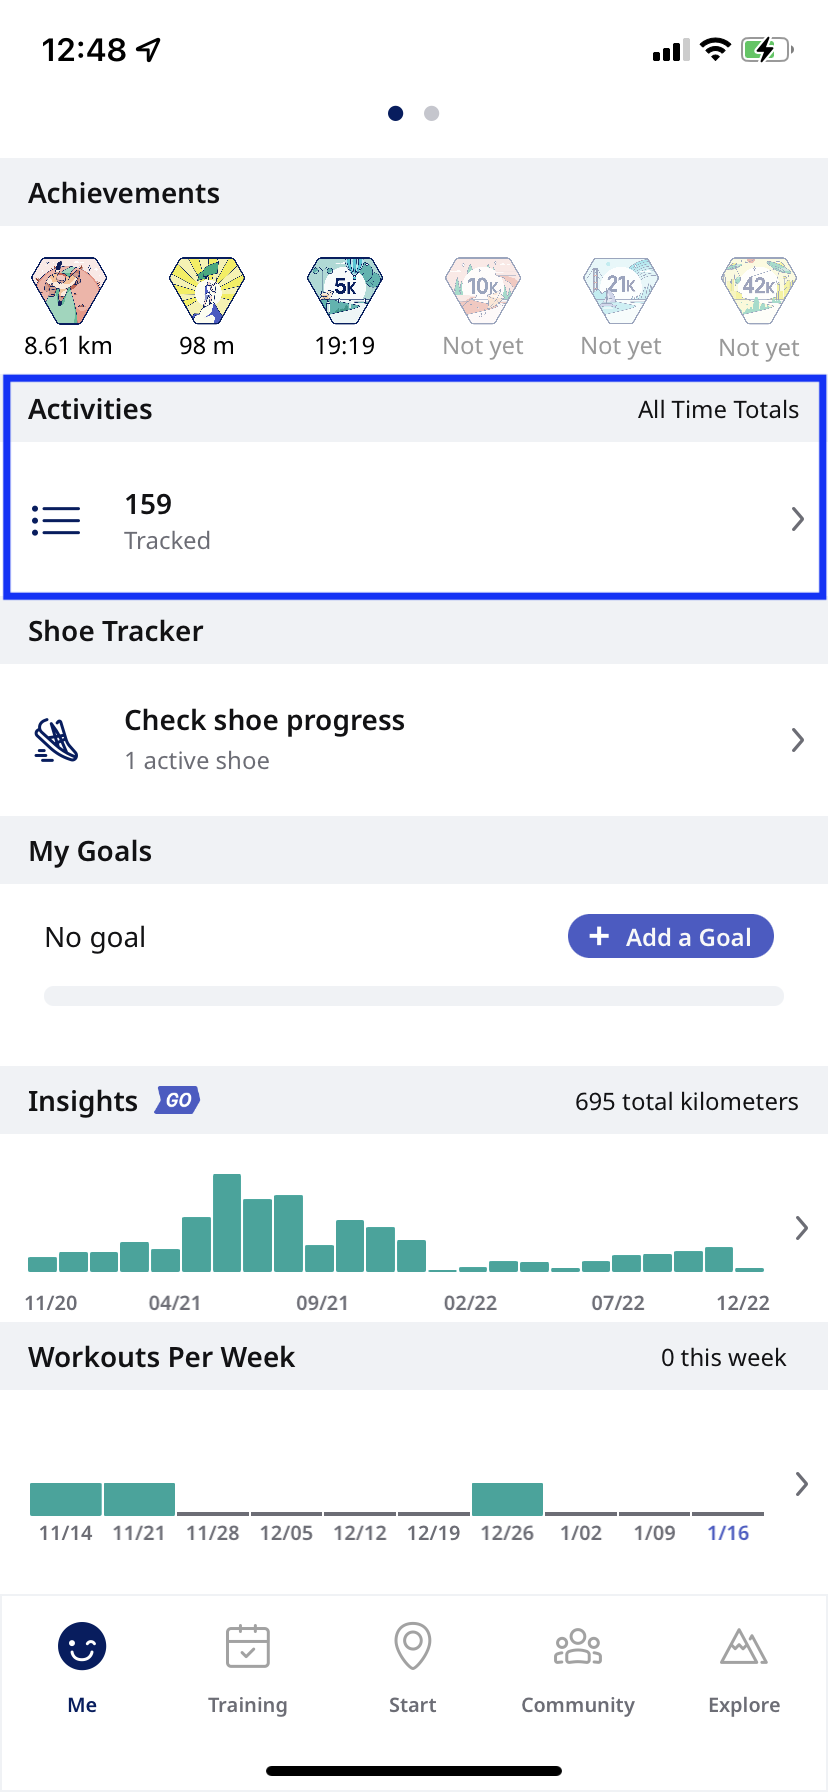Screen dimensions: 828x1792
Task: Open the Explore mountain icon tab
Action: (x=744, y=1667)
